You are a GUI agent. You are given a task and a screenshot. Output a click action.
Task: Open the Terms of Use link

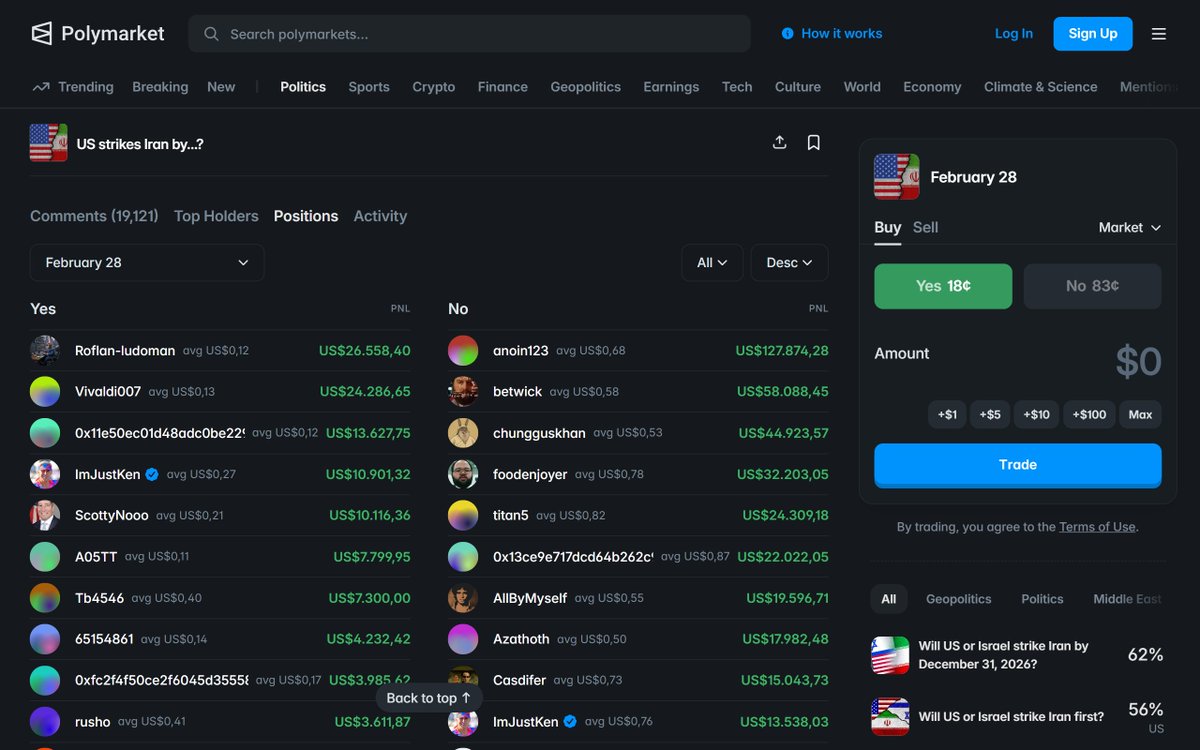pos(1097,526)
